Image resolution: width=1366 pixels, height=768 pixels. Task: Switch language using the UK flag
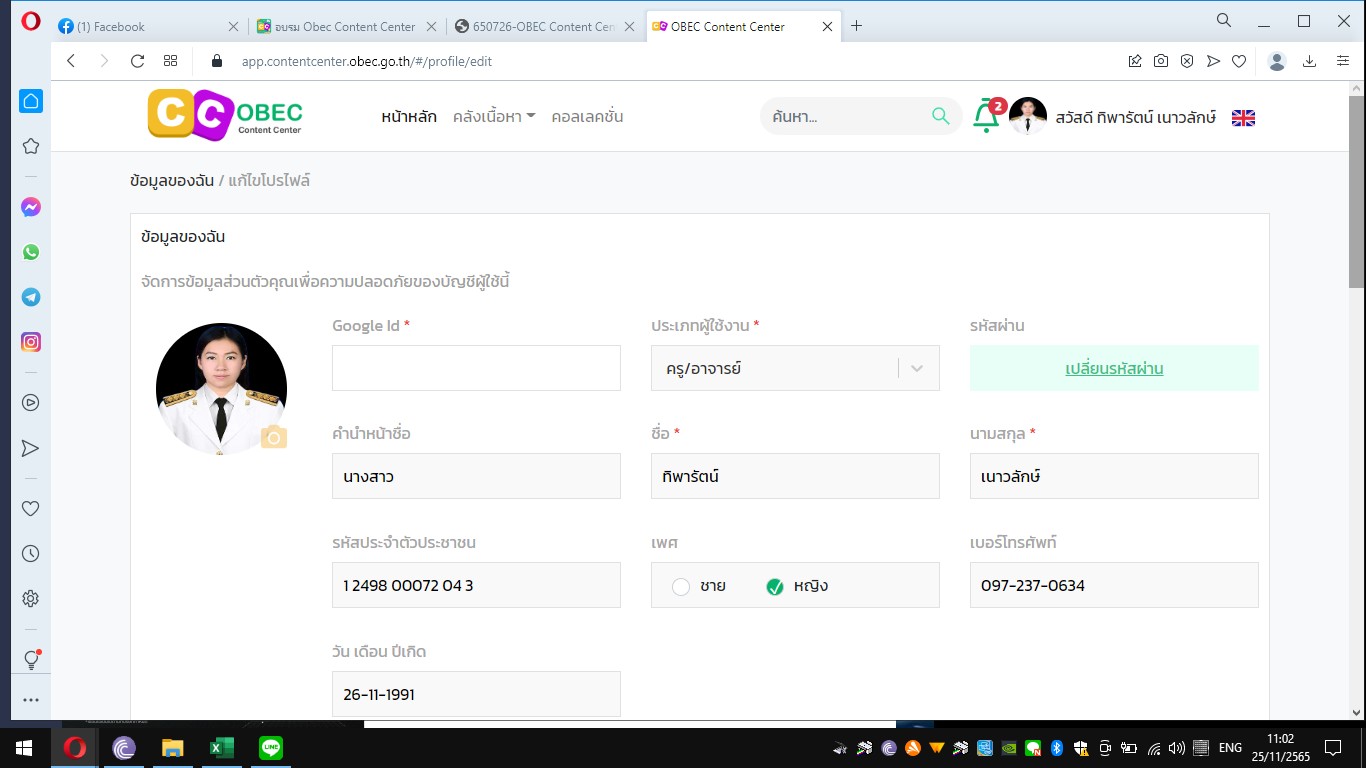point(1243,118)
